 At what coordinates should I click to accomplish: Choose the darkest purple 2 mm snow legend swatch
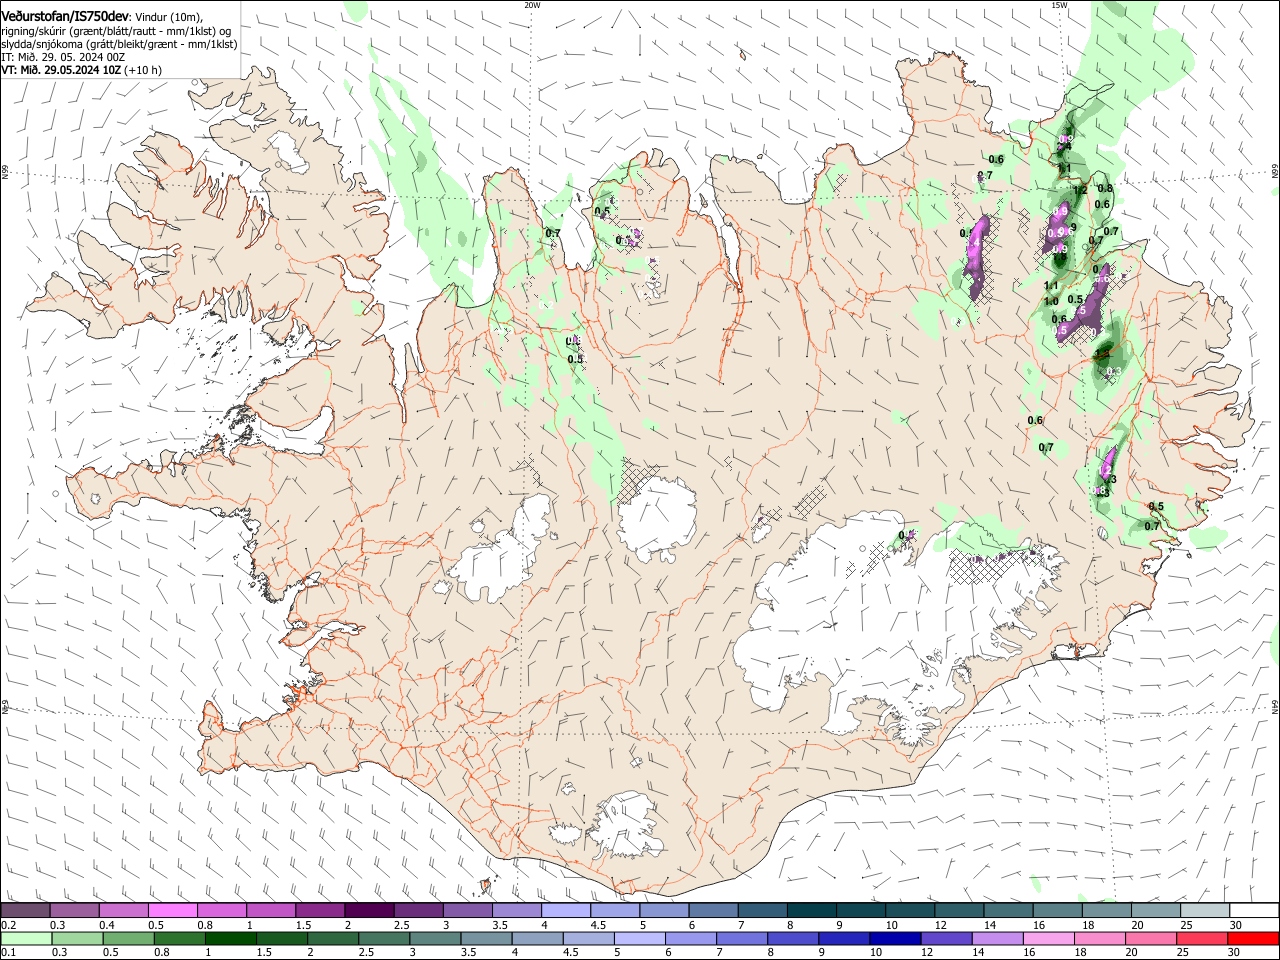369,910
